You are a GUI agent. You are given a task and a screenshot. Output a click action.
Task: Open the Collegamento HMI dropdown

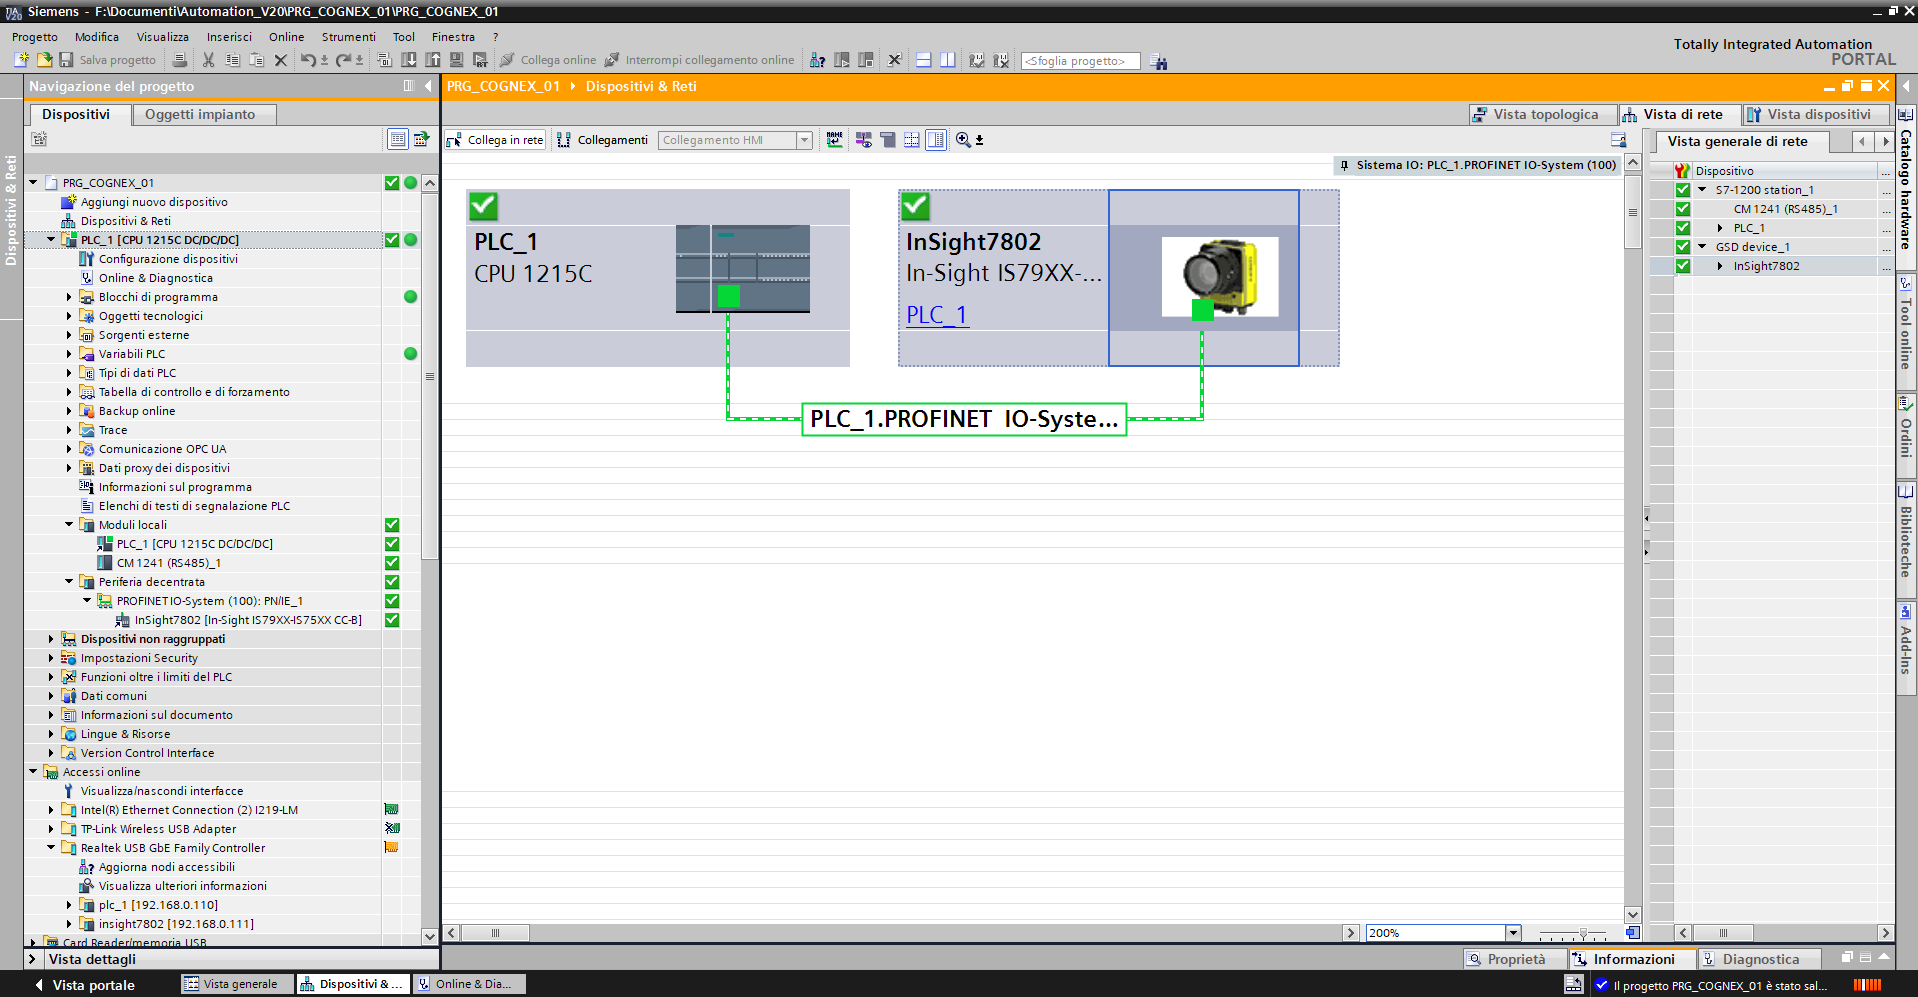(804, 140)
